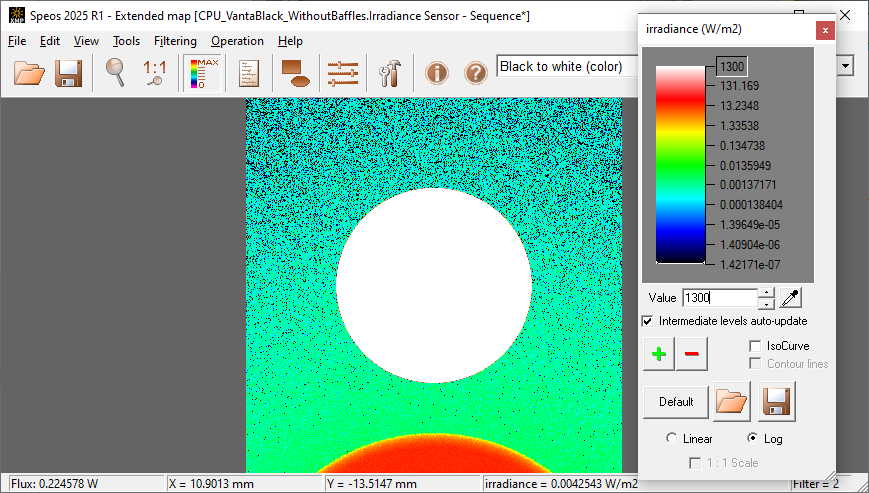The image size is (869, 493).
Task: Click the X = 10.9013 mm status field
Action: click(244, 484)
